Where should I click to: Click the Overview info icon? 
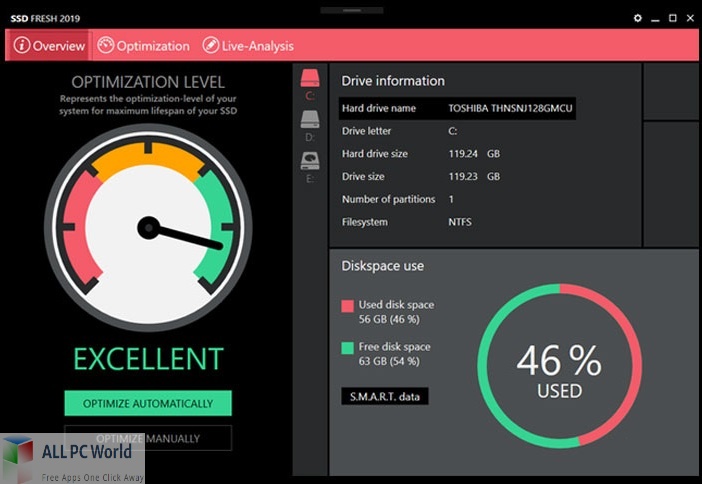click(21, 45)
